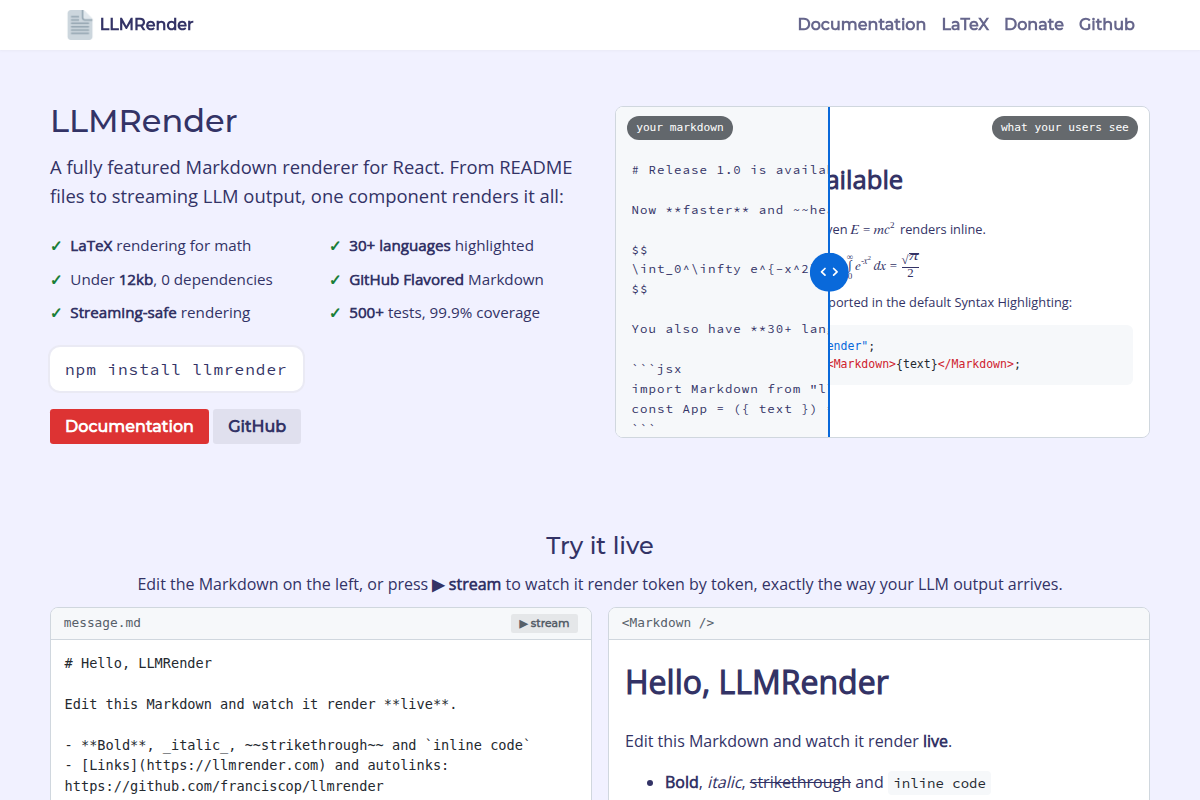Open the LaTeX nav link
The height and width of the screenshot is (800, 1200).
965,25
